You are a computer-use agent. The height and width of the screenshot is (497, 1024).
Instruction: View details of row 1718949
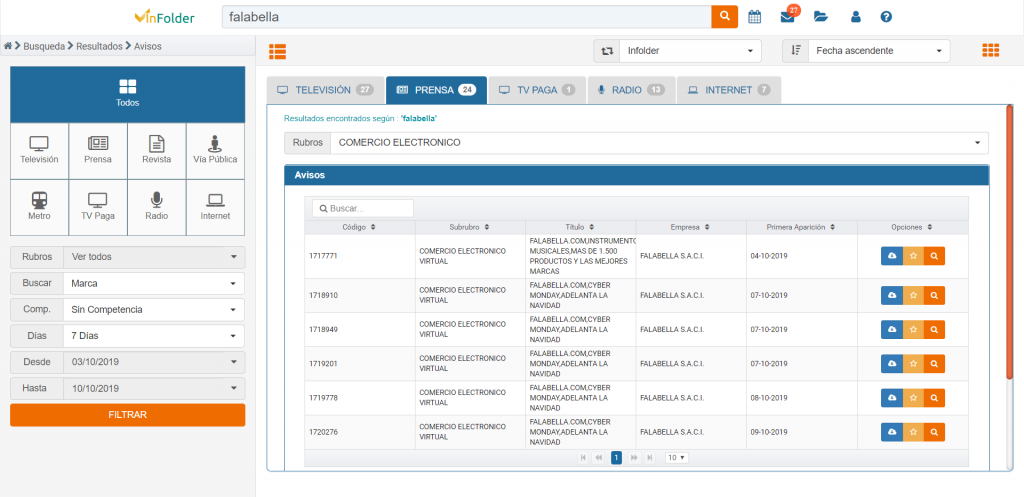pos(935,329)
